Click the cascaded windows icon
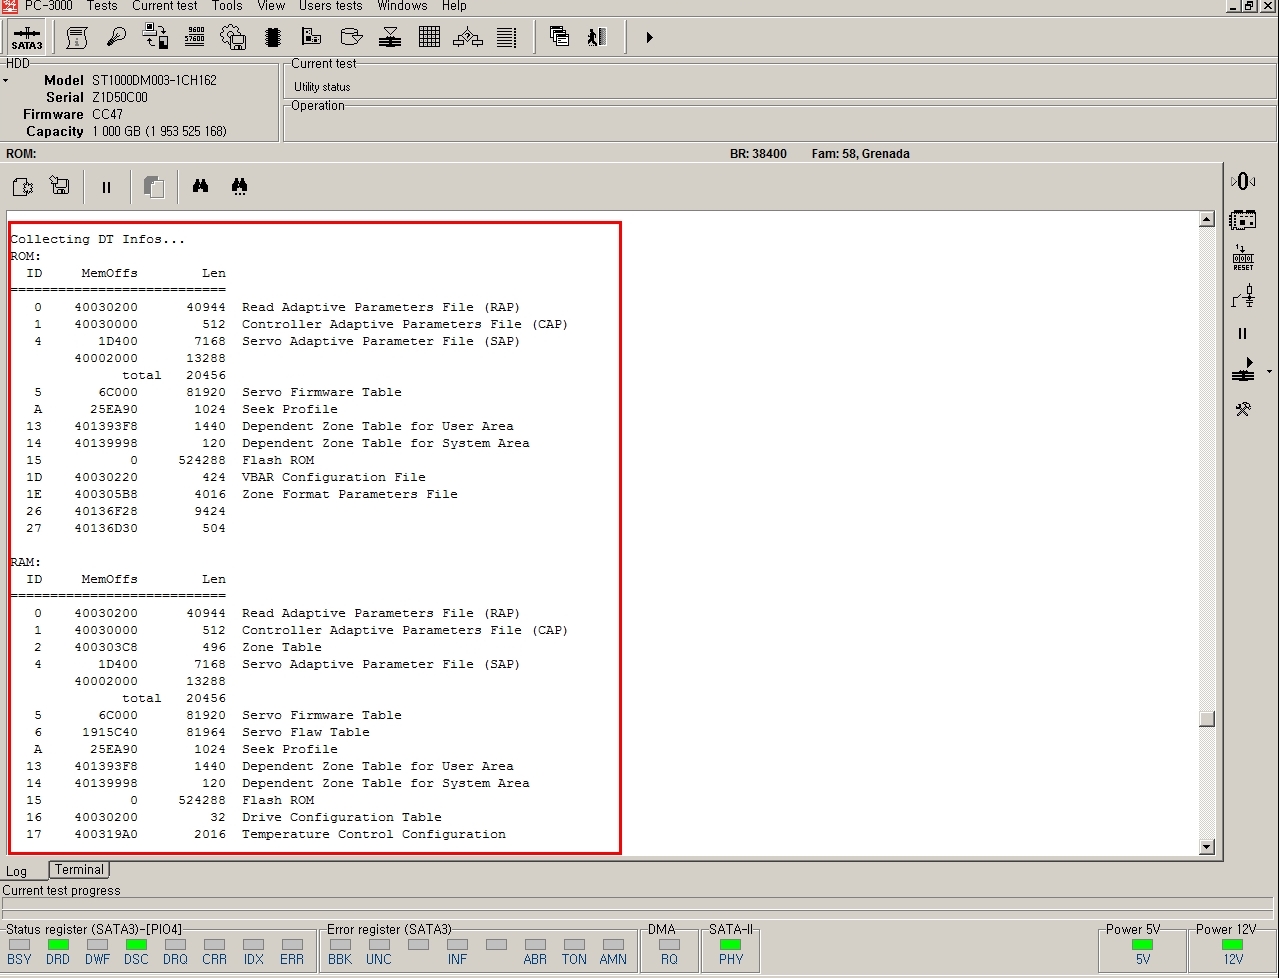This screenshot has width=1279, height=978. pos(560,38)
